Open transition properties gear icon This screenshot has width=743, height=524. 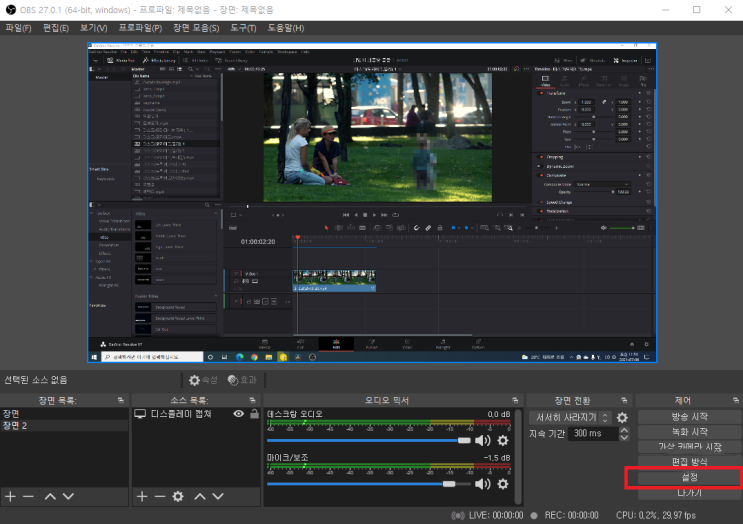point(622,417)
